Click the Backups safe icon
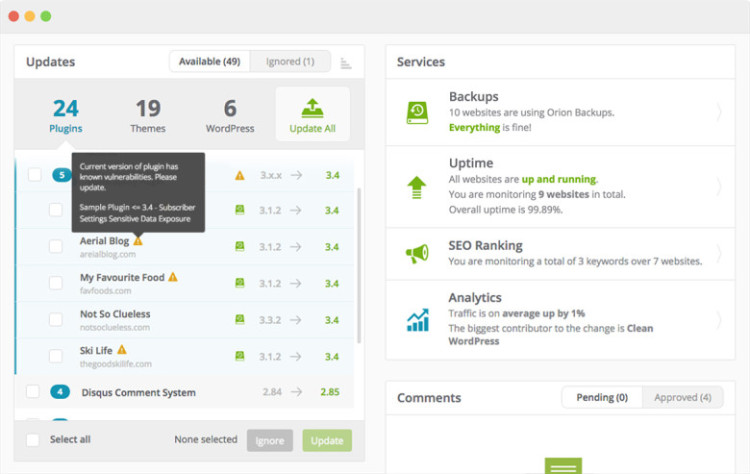Screen dimensions: 750x474 tap(417, 112)
